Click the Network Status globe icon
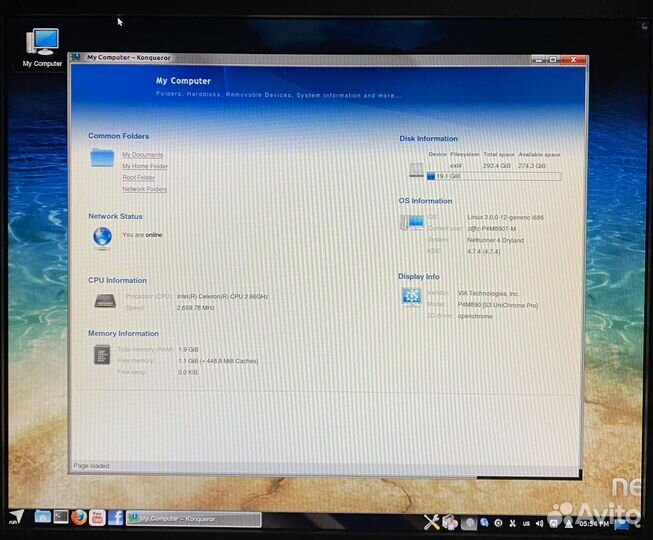 (x=102, y=237)
